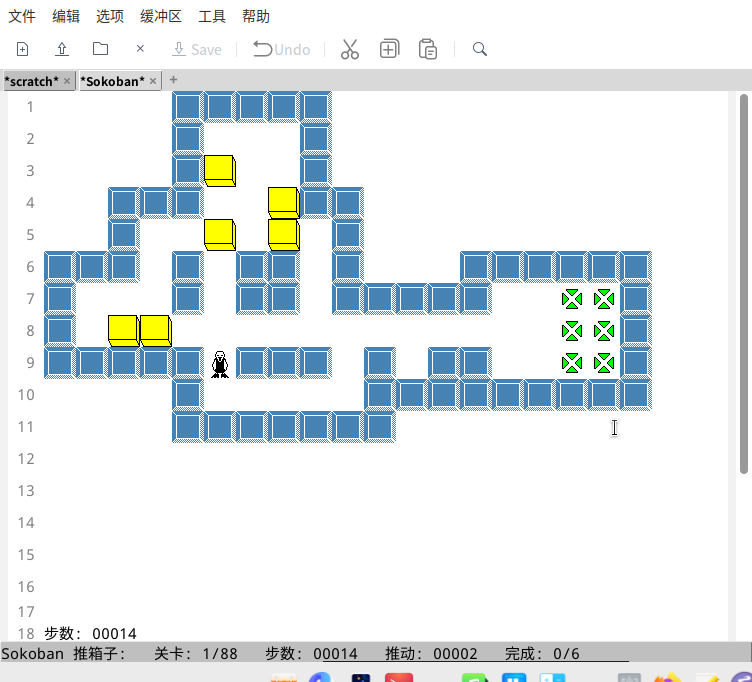Close the *Sokoban* tab
The height and width of the screenshot is (682, 752).
pyautogui.click(x=153, y=81)
